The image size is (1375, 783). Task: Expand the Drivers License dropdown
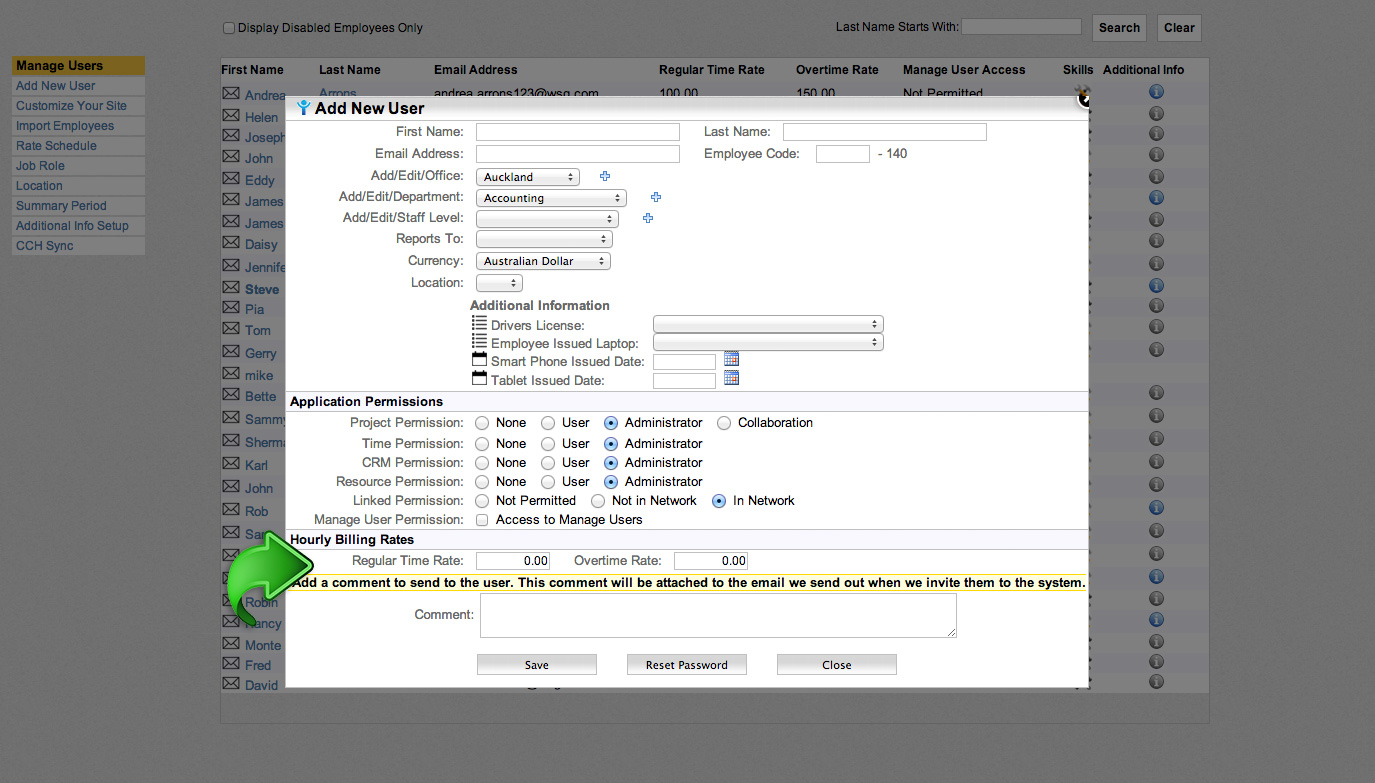[767, 324]
